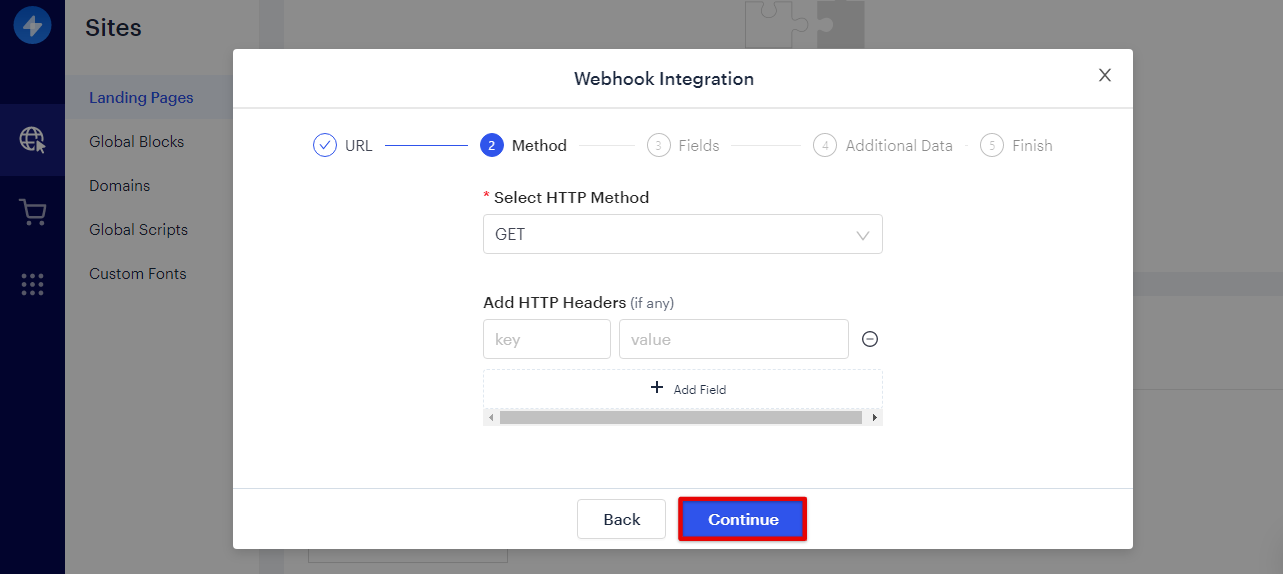1283x574 pixels.
Task: Click the plus icon next to Add Field
Action: pos(657,388)
